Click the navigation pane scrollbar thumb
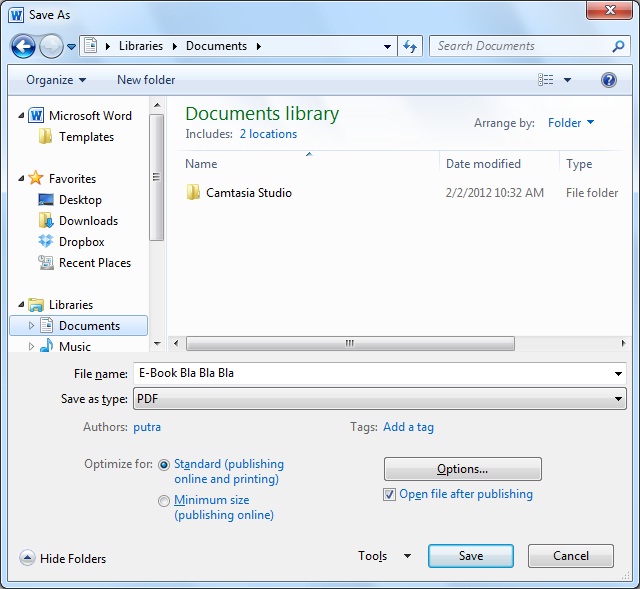The width and height of the screenshot is (640, 589). [156, 178]
